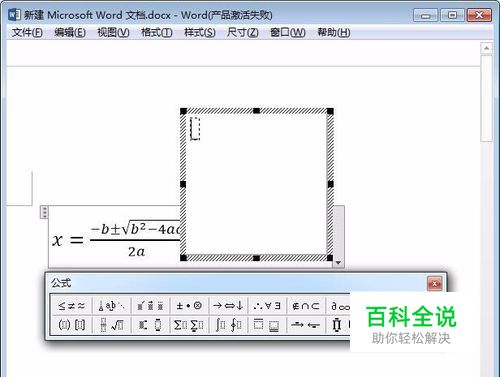Image resolution: width=500 pixels, height=377 pixels.
Task: Open the 样式(S) menu
Action: [200, 33]
